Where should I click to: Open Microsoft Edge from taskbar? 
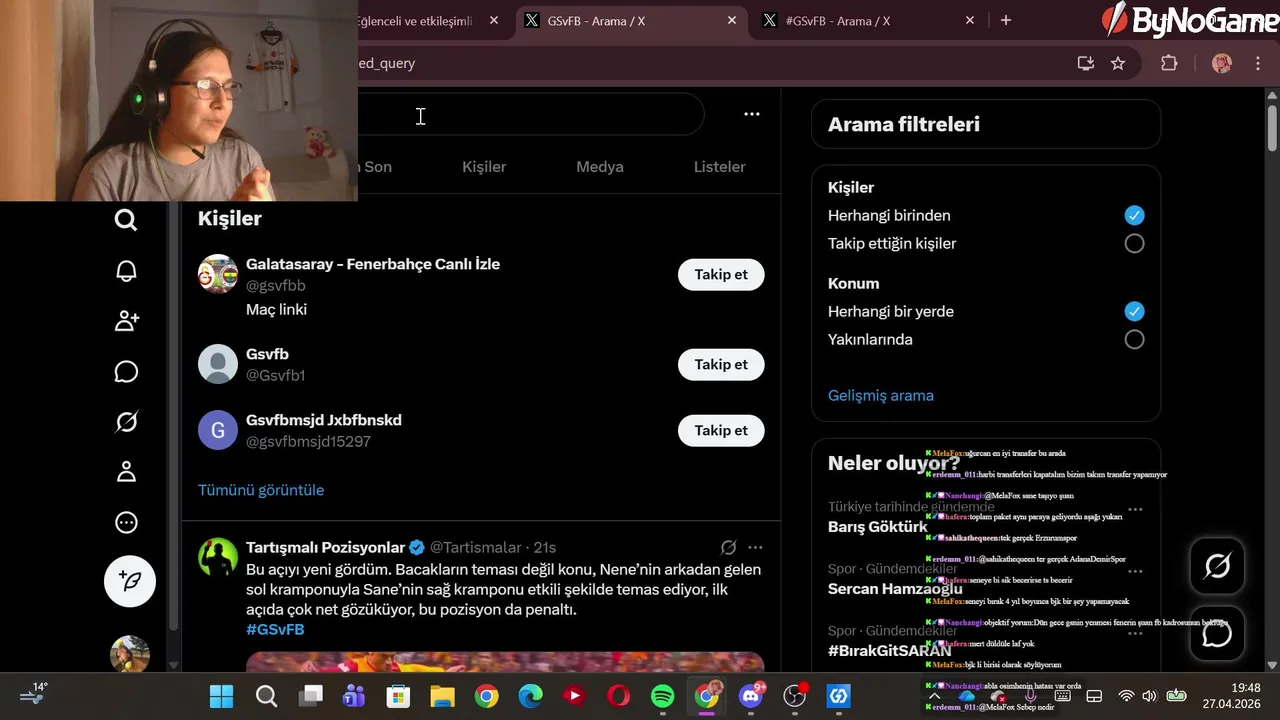pos(530,696)
